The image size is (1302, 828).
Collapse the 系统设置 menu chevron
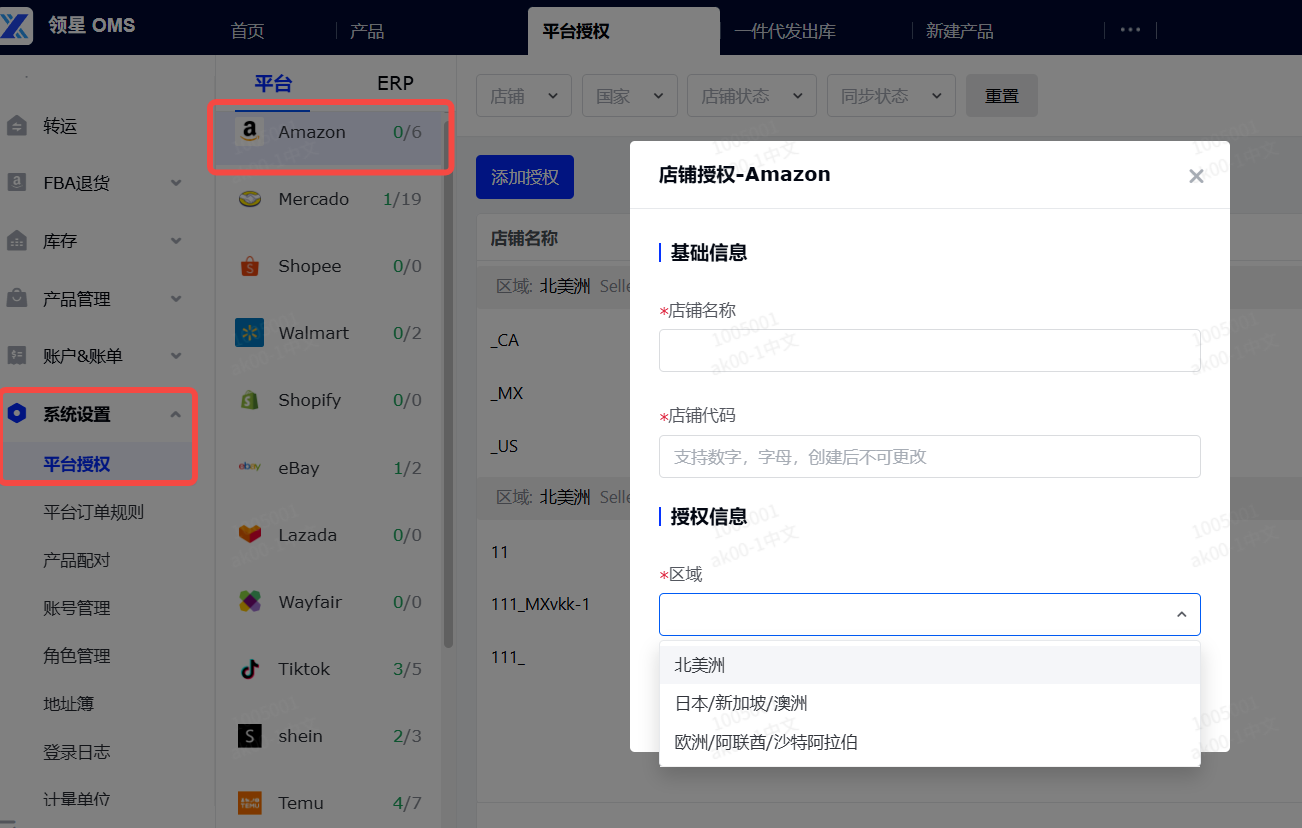tap(176, 414)
